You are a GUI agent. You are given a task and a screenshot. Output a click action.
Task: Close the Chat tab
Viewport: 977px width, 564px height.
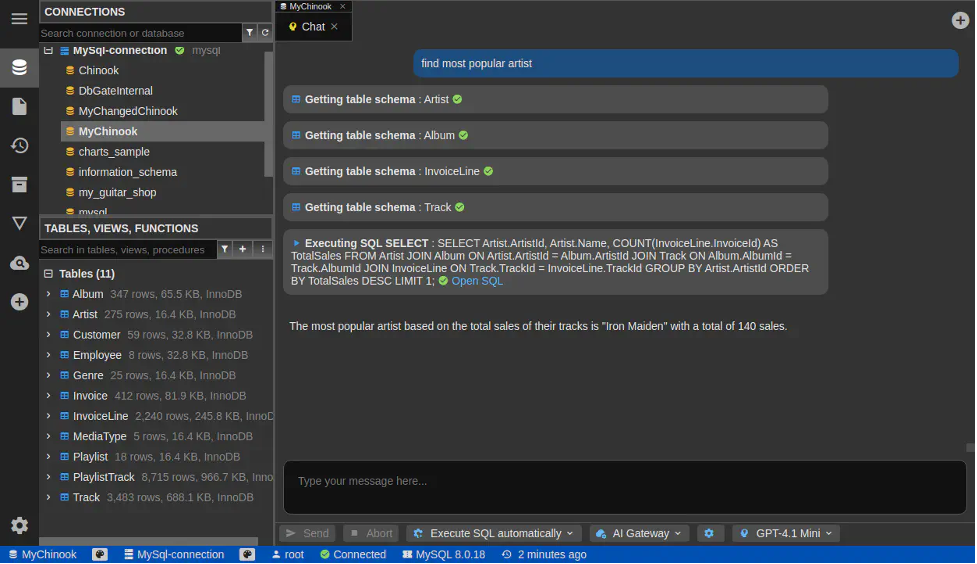pos(334,26)
